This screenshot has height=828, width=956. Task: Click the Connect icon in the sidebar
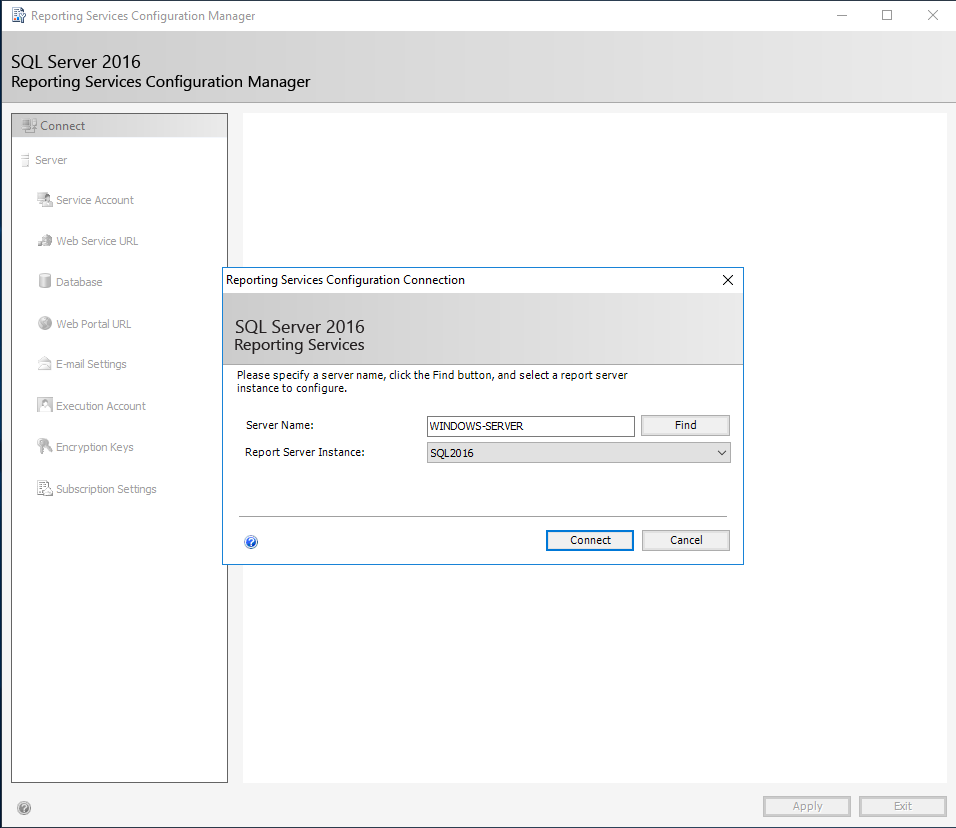click(29, 126)
